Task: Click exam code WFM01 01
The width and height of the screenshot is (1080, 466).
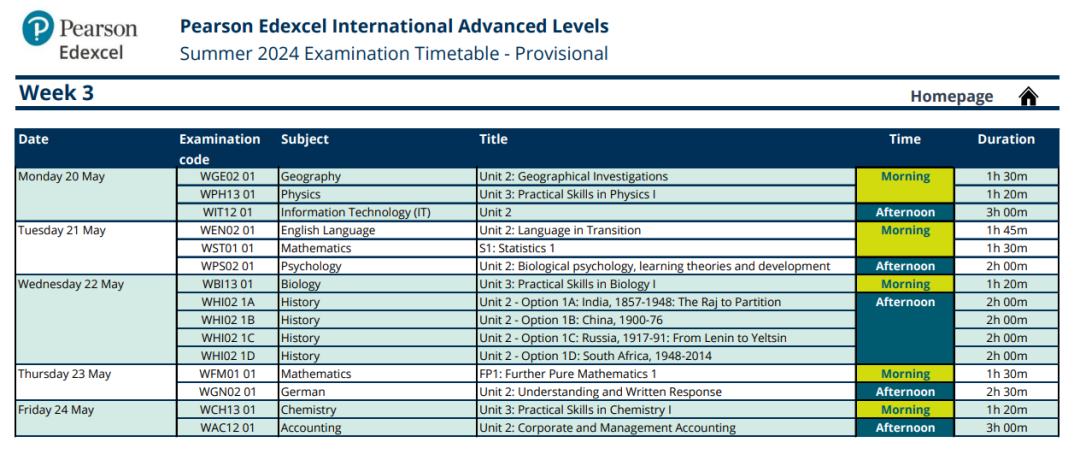Action: [227, 374]
